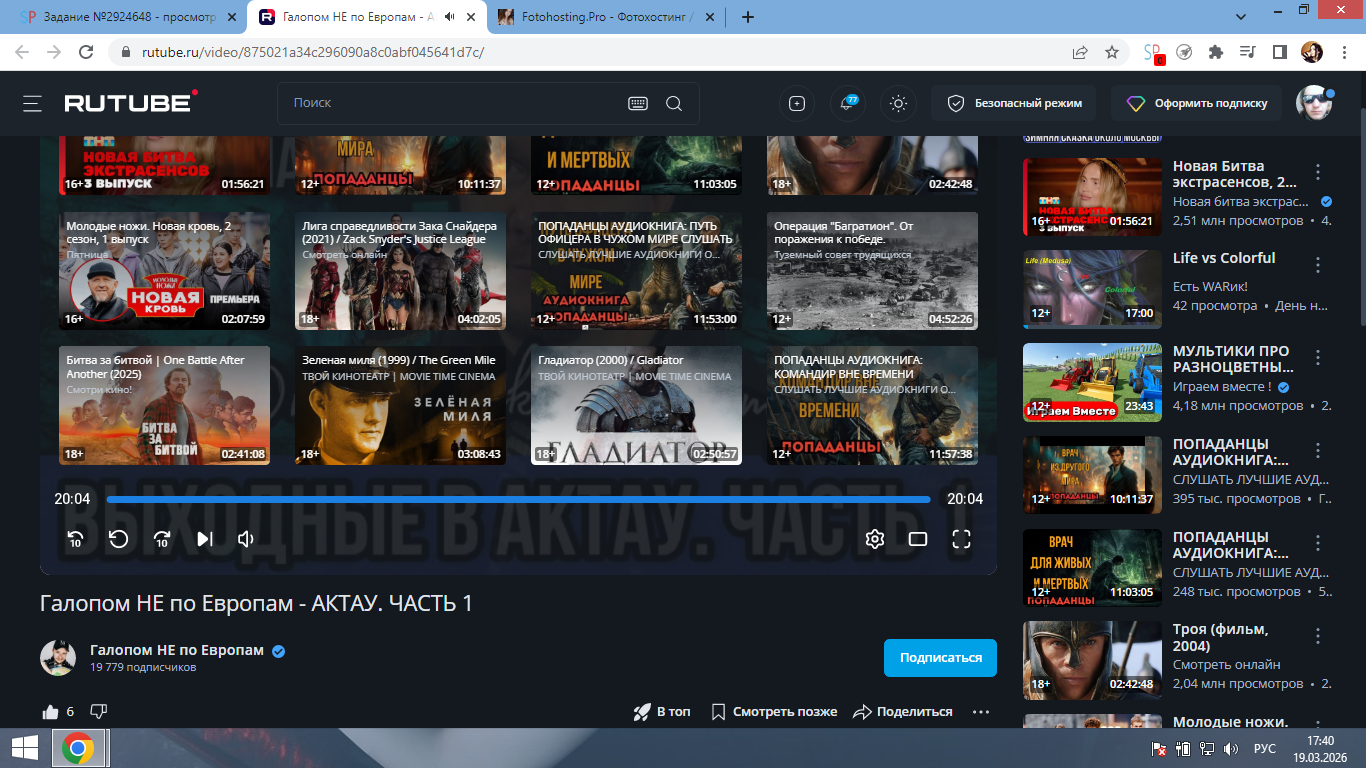Open more options for Life vs Colorful
This screenshot has width=1366, height=768.
click(x=1318, y=265)
